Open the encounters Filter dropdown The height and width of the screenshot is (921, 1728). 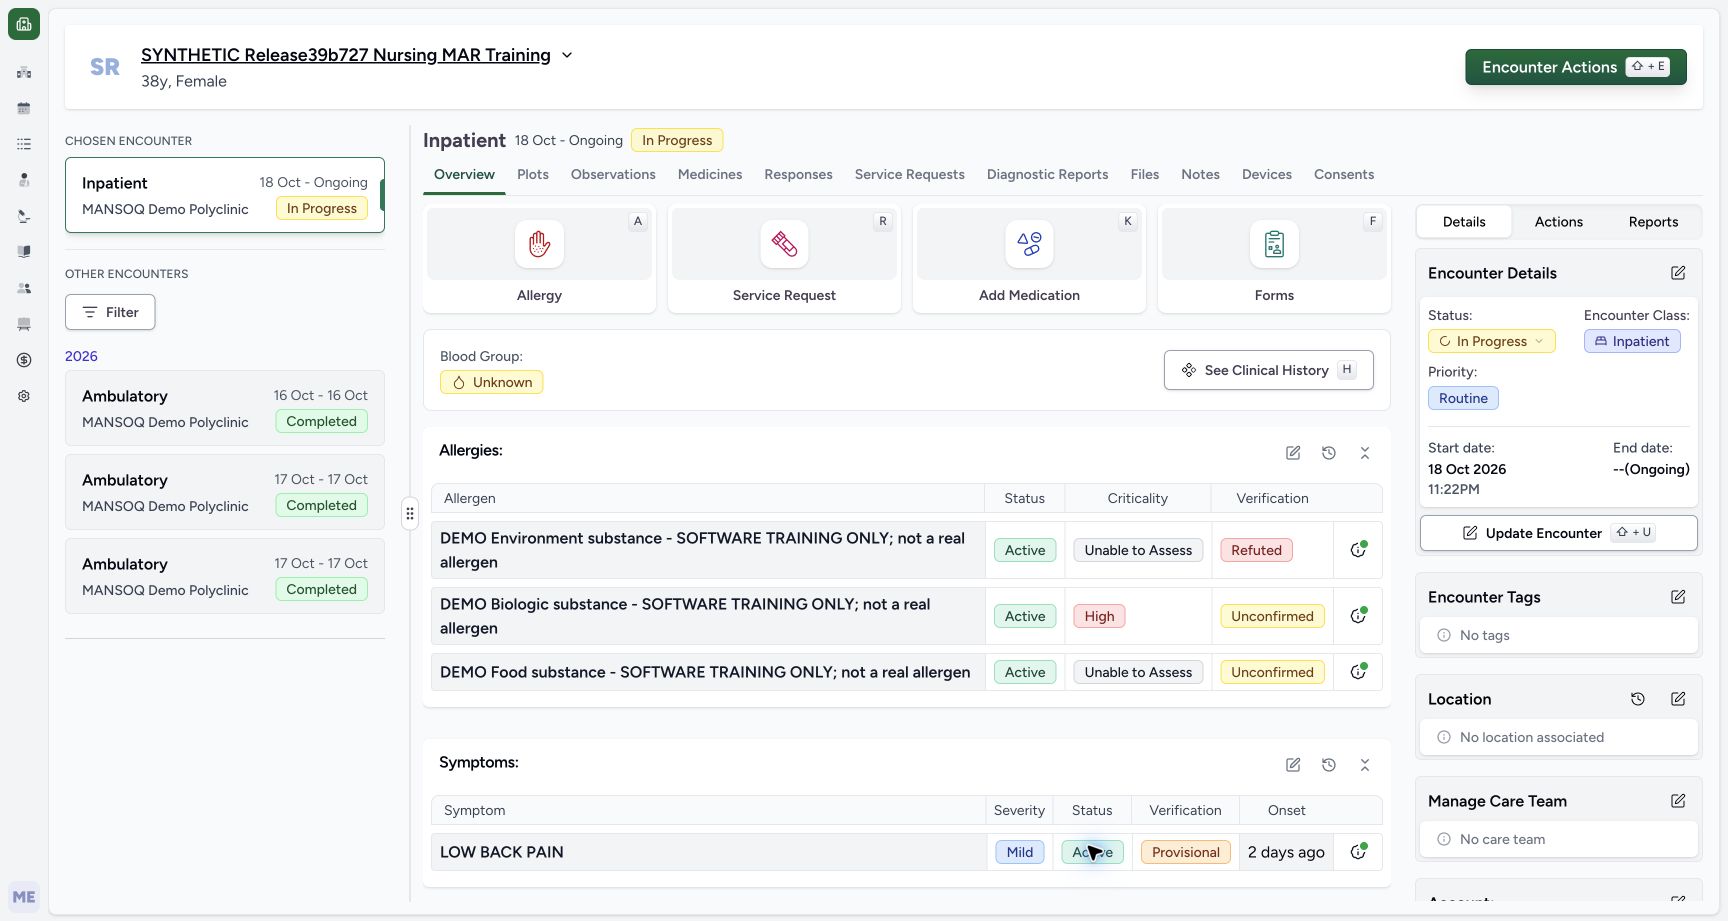point(110,312)
